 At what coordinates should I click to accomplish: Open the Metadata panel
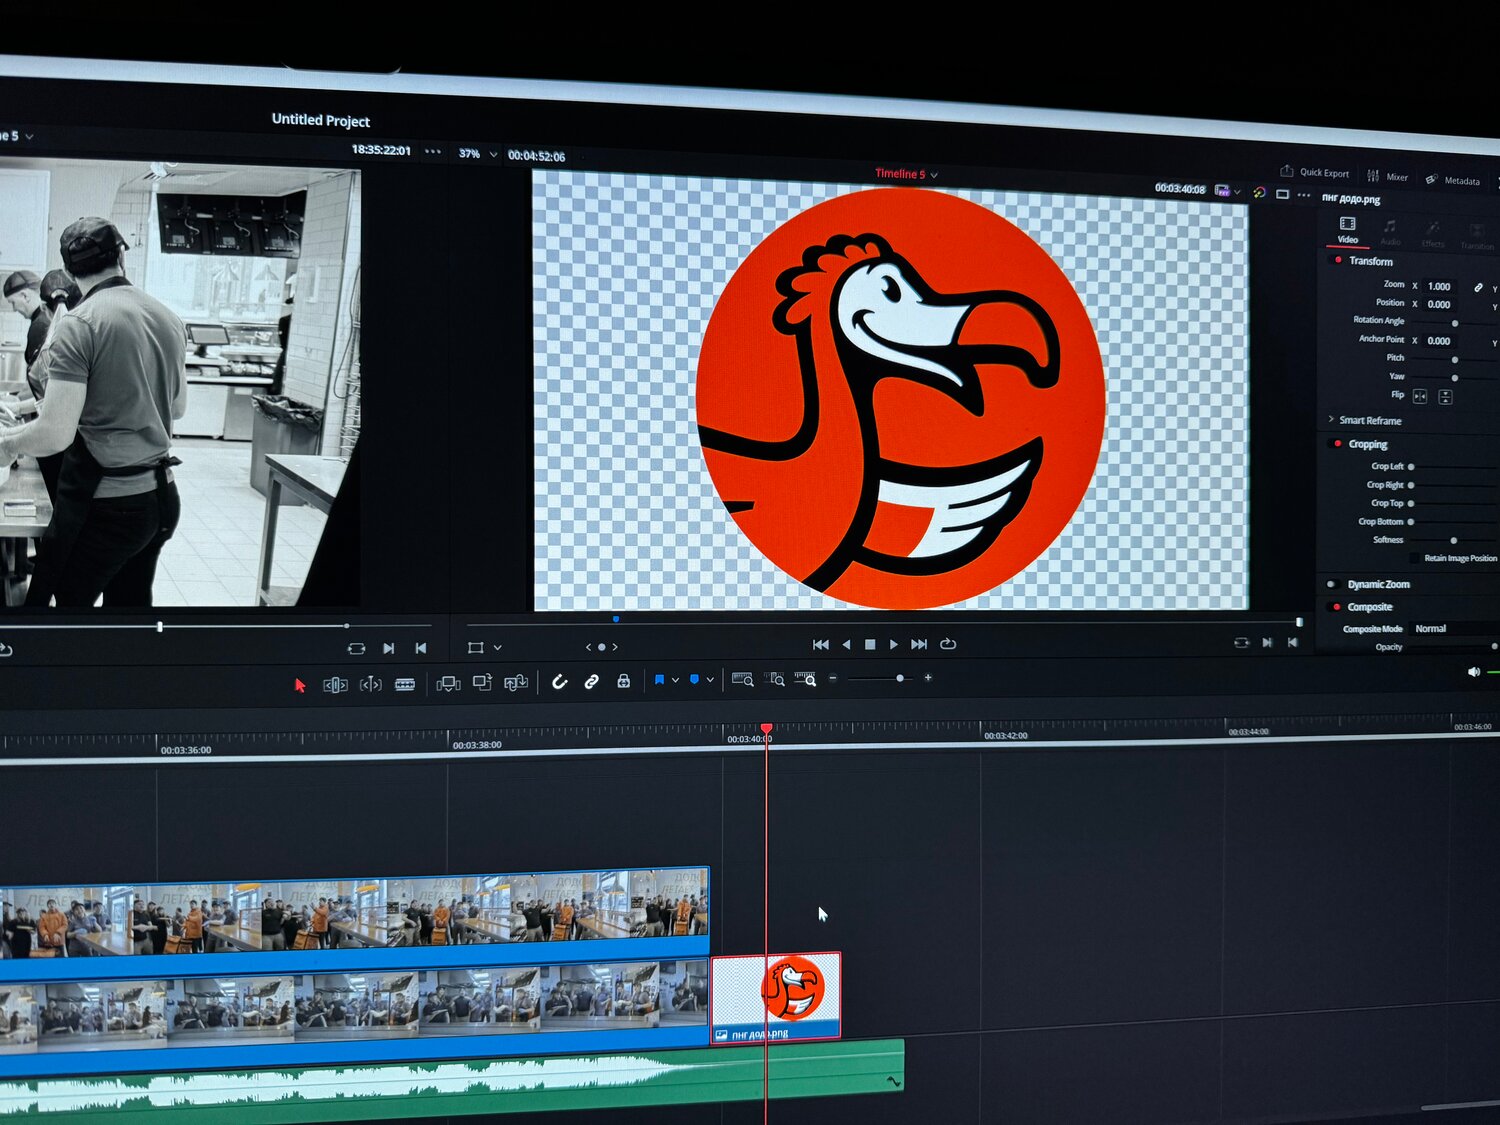[x=1453, y=180]
